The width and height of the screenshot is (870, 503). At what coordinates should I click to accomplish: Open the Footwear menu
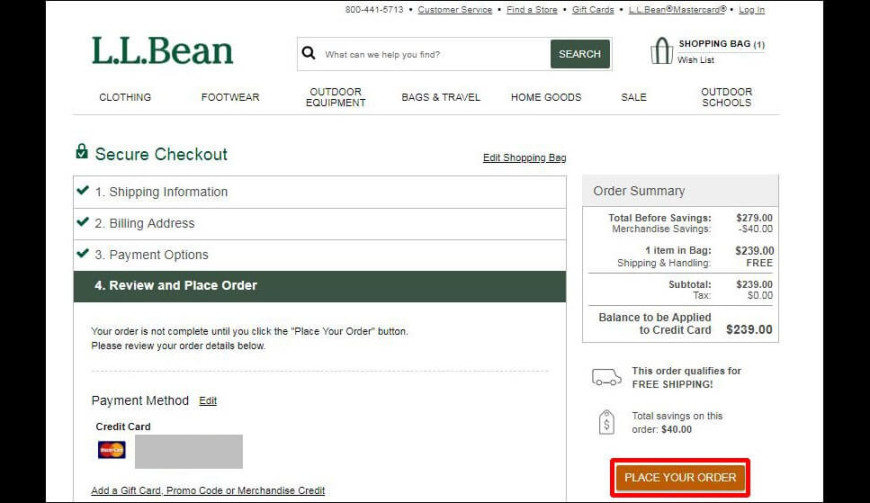(x=230, y=97)
